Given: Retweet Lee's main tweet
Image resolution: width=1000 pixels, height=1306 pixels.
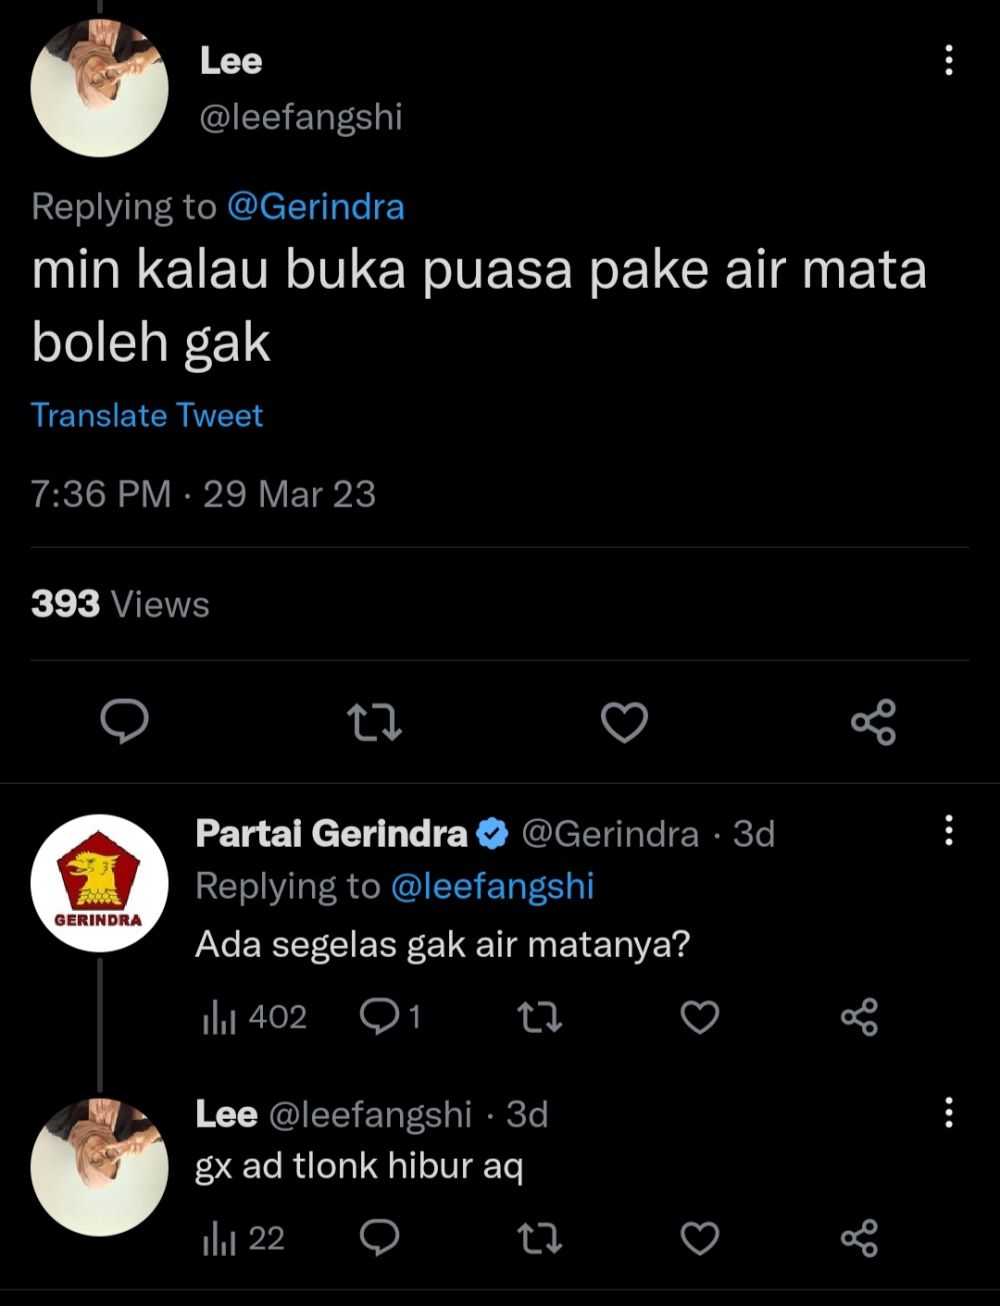Looking at the screenshot, I should (374, 722).
